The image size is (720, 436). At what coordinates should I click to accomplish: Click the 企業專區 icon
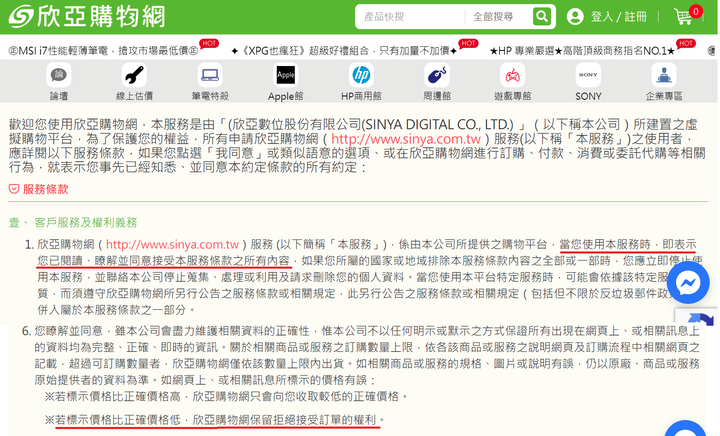664,75
